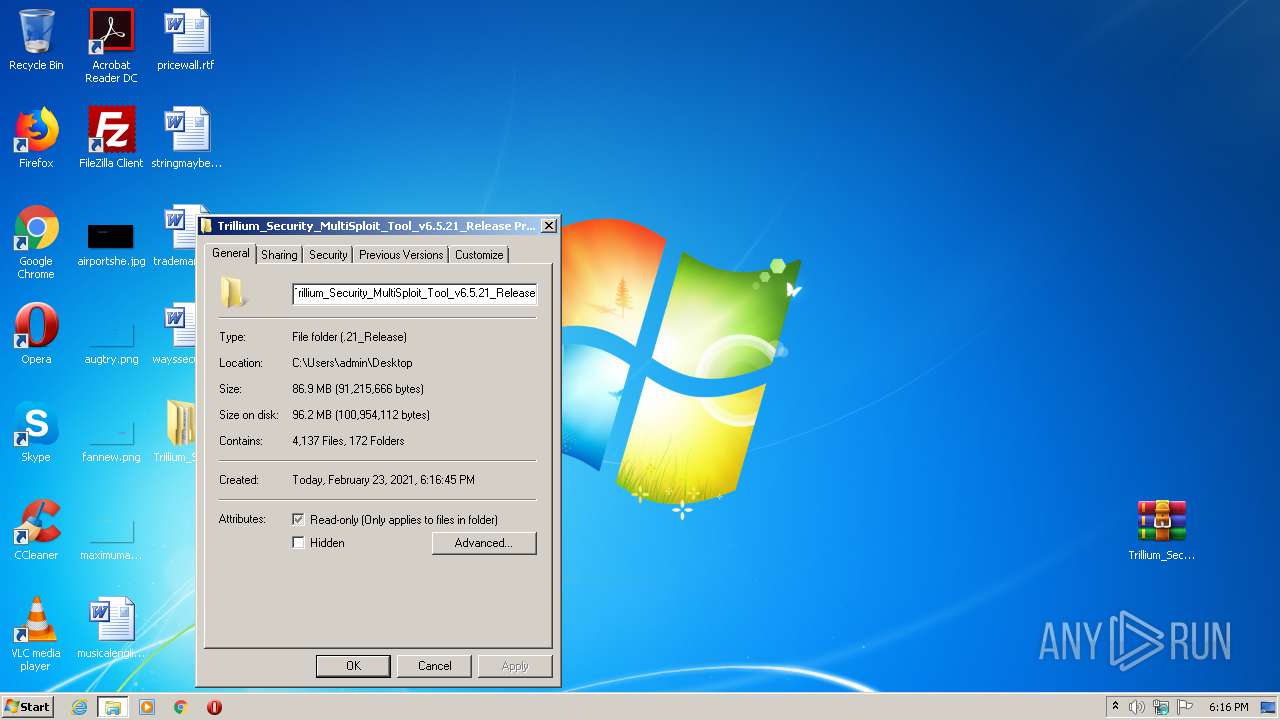
Task: Switch to the General tab
Action: coord(230,254)
